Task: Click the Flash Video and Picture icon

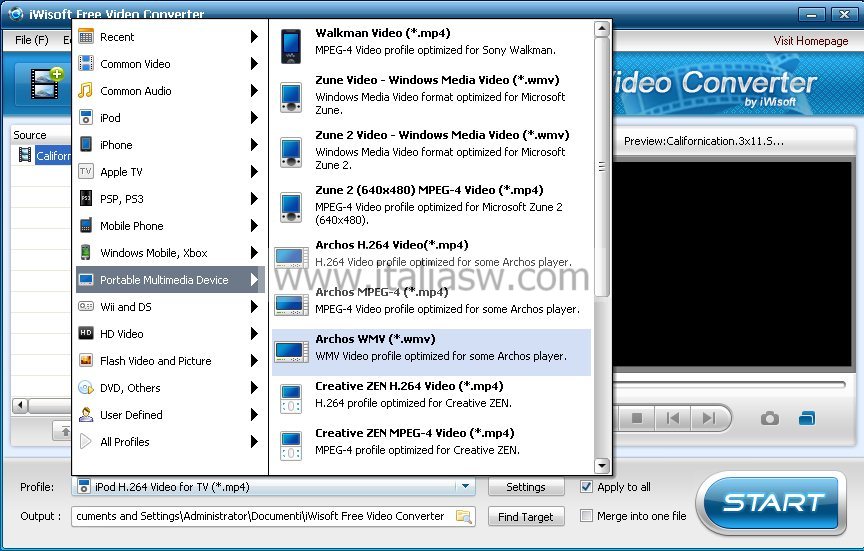Action: coord(86,361)
